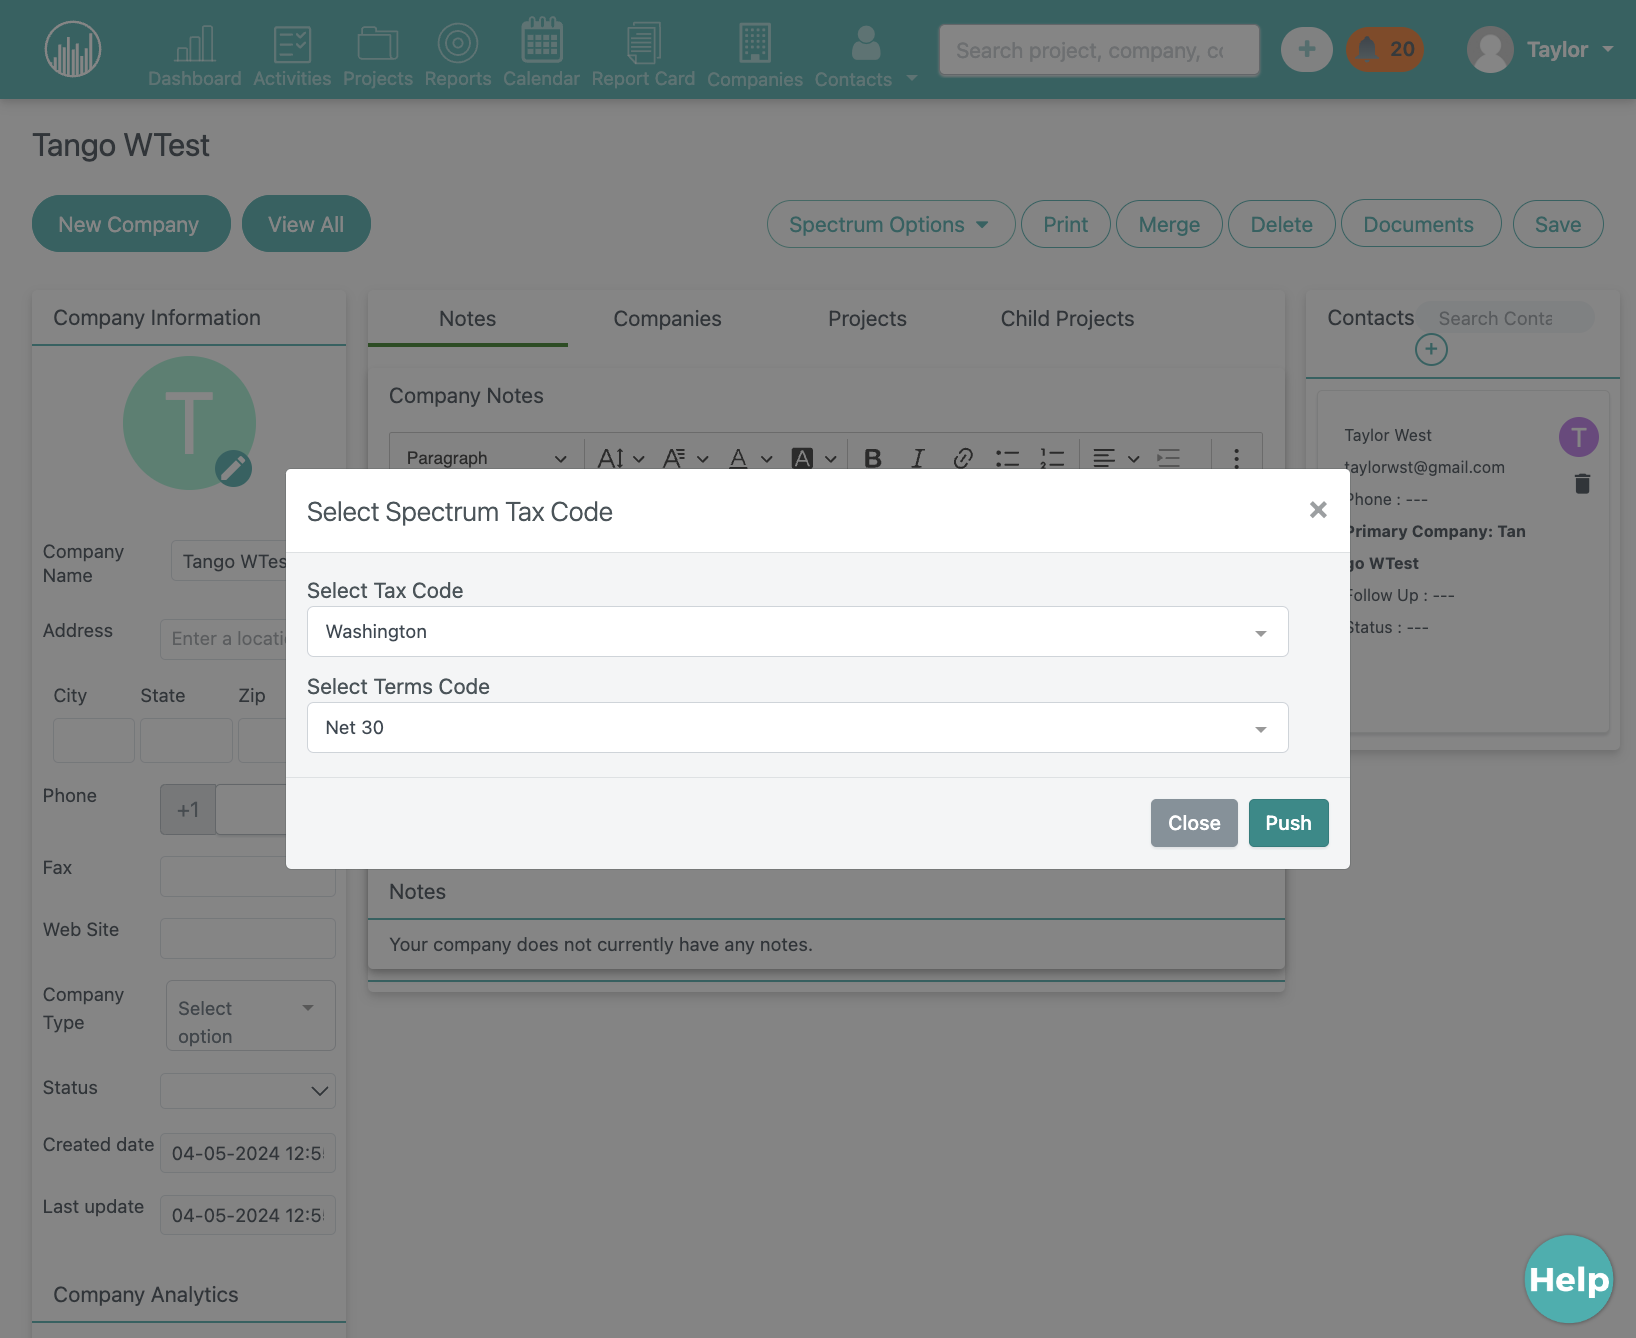This screenshot has width=1636, height=1338.
Task: Open Company Type select option dropdown
Action: [x=250, y=1016]
